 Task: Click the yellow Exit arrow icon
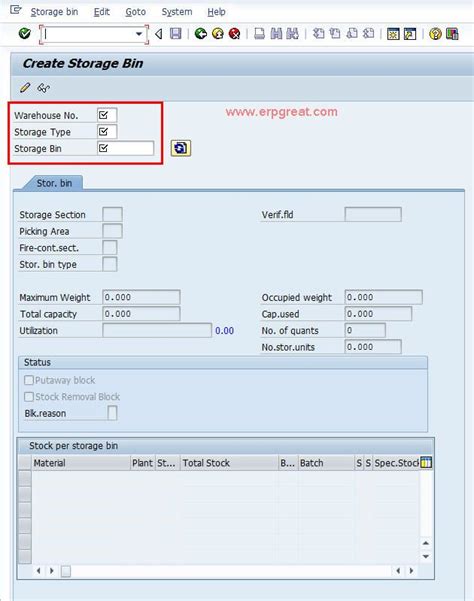click(218, 34)
